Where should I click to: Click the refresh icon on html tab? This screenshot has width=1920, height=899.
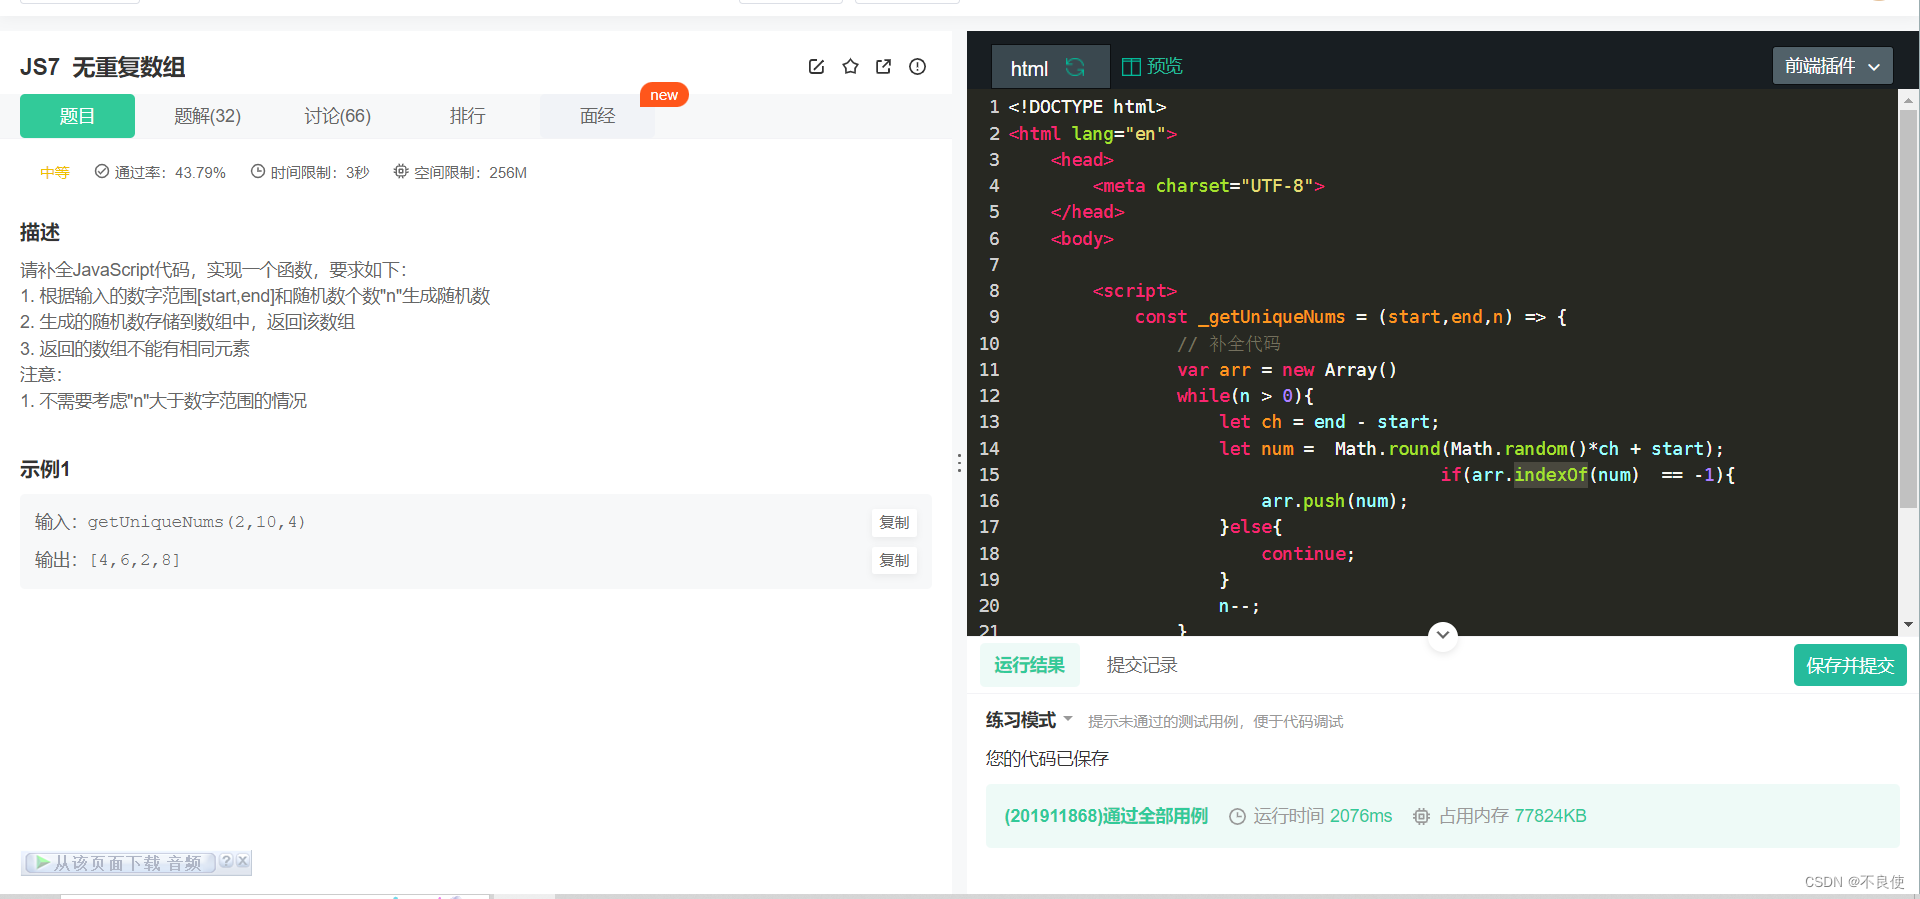1075,67
